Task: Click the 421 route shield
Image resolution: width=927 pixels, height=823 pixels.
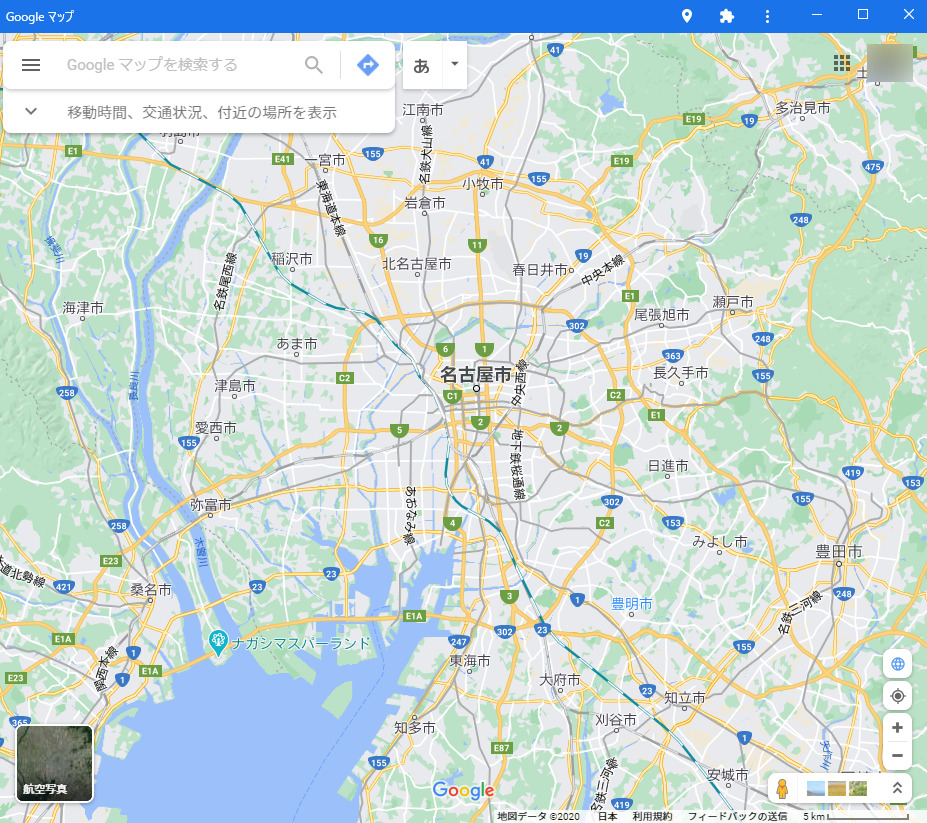Action: pyautogui.click(x=63, y=587)
